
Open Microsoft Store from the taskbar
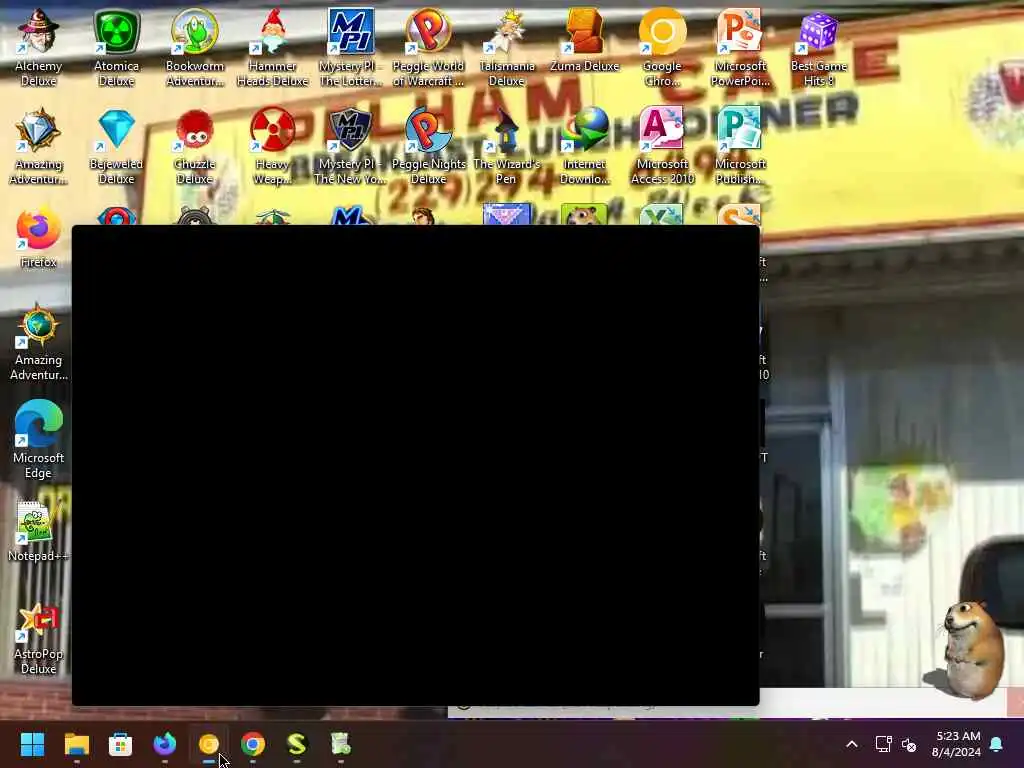(120, 744)
